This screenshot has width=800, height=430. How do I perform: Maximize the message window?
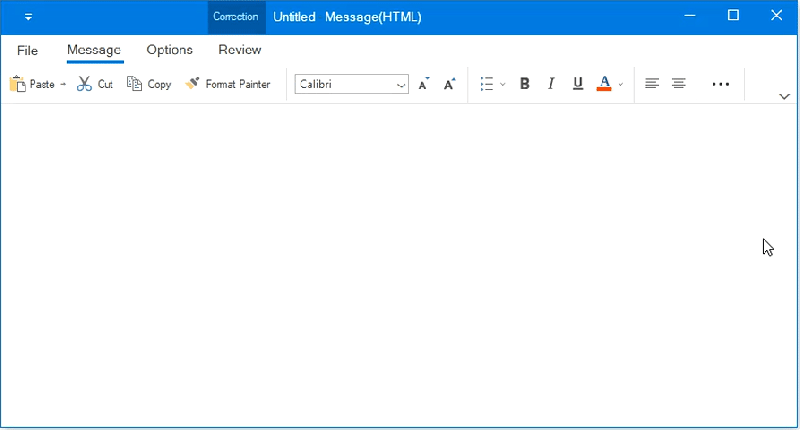tap(733, 15)
